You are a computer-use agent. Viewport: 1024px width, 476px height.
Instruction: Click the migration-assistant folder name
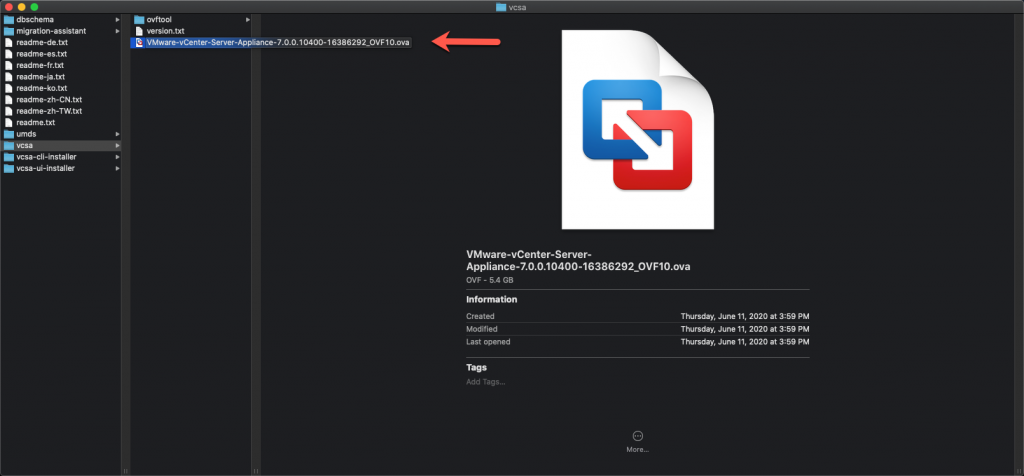tap(51, 31)
